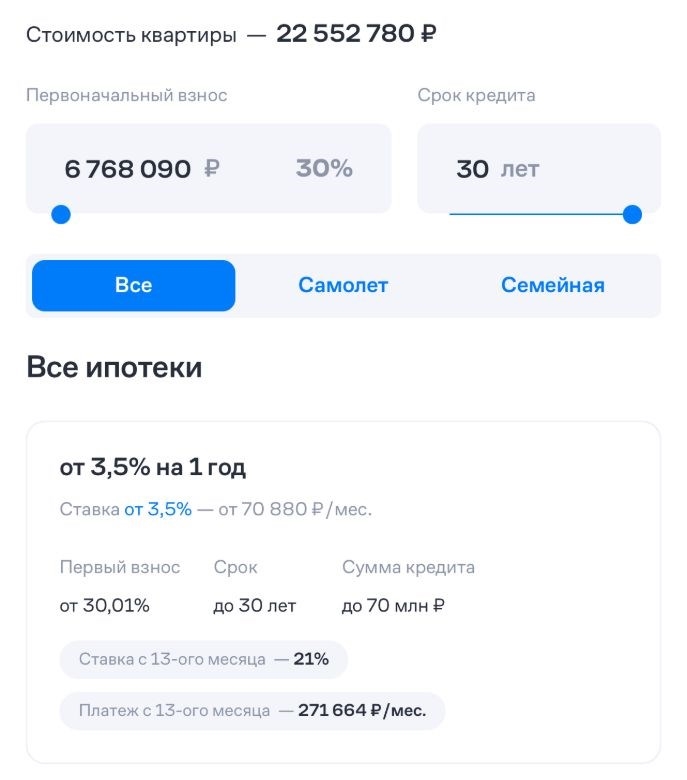
Task: Select the "Все" mortgage filter tab
Action: [133, 286]
